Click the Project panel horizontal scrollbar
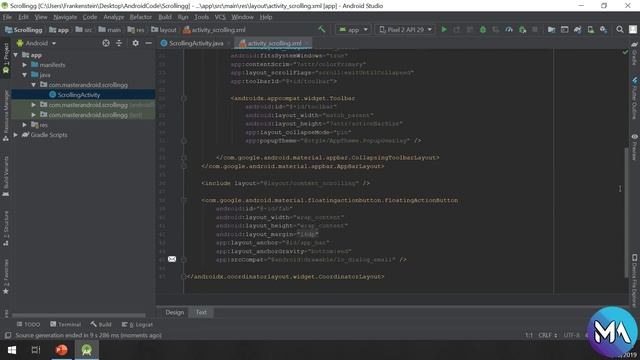Image resolution: width=640 pixels, height=360 pixels. [79, 315]
